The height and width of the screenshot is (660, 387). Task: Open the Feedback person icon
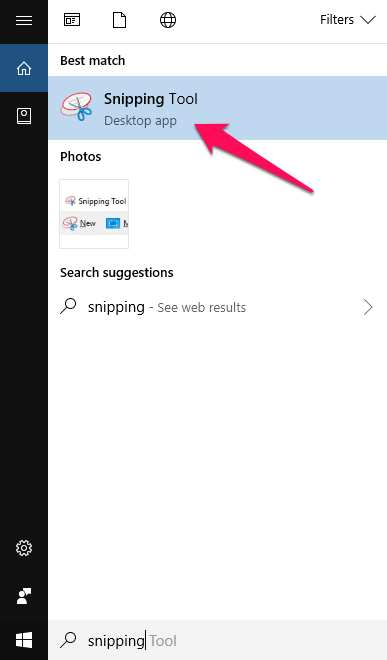click(24, 596)
